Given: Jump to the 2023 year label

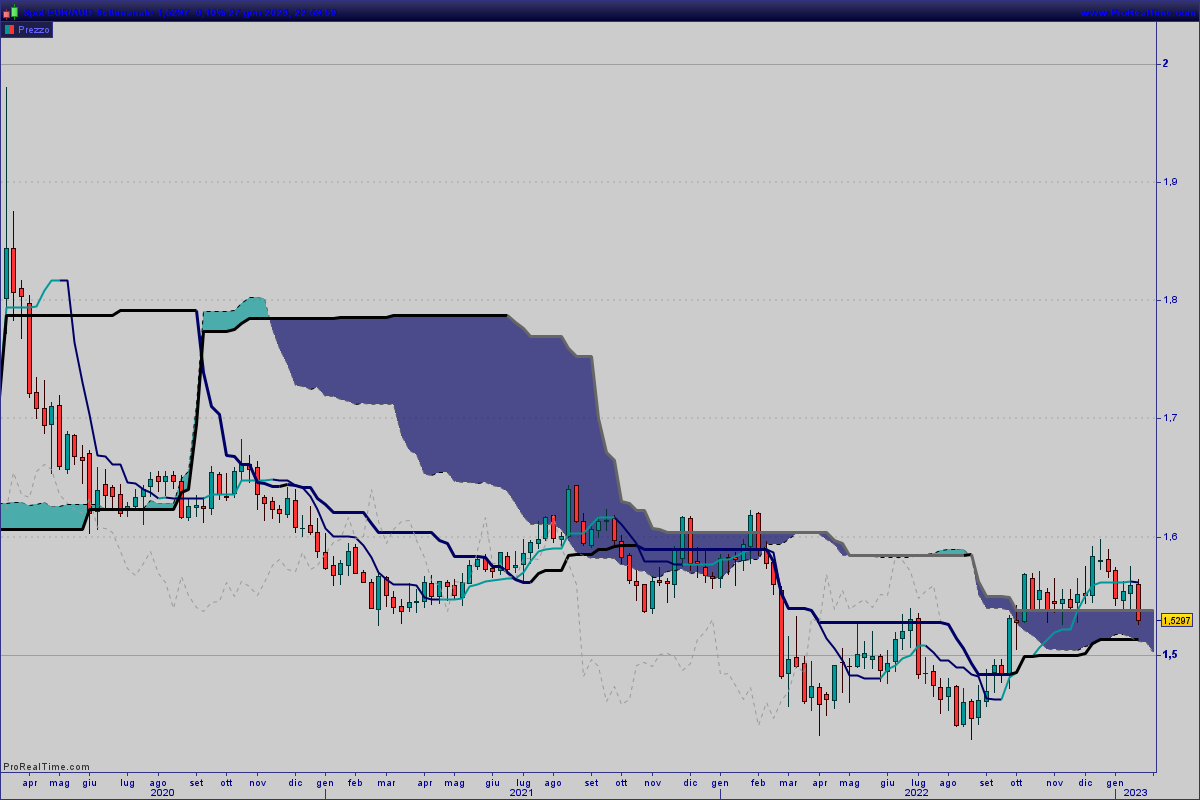Looking at the screenshot, I should click(1135, 792).
